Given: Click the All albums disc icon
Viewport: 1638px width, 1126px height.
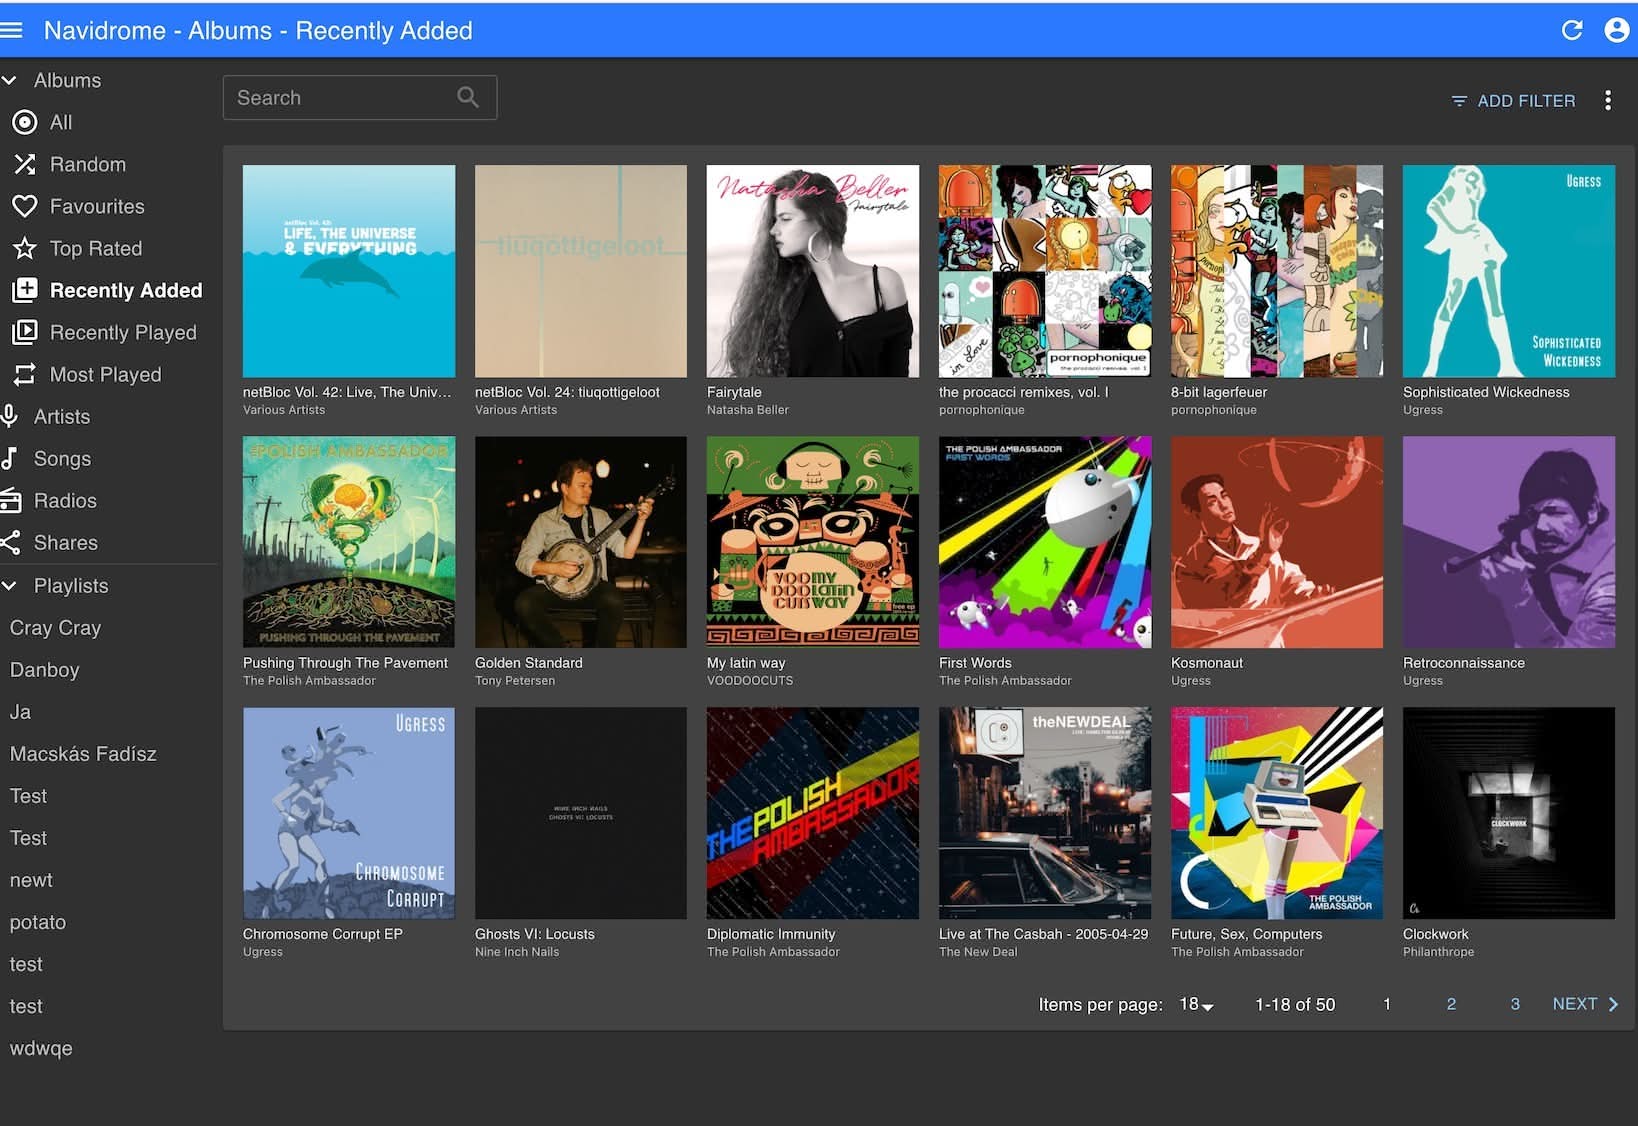Looking at the screenshot, I should click(24, 122).
